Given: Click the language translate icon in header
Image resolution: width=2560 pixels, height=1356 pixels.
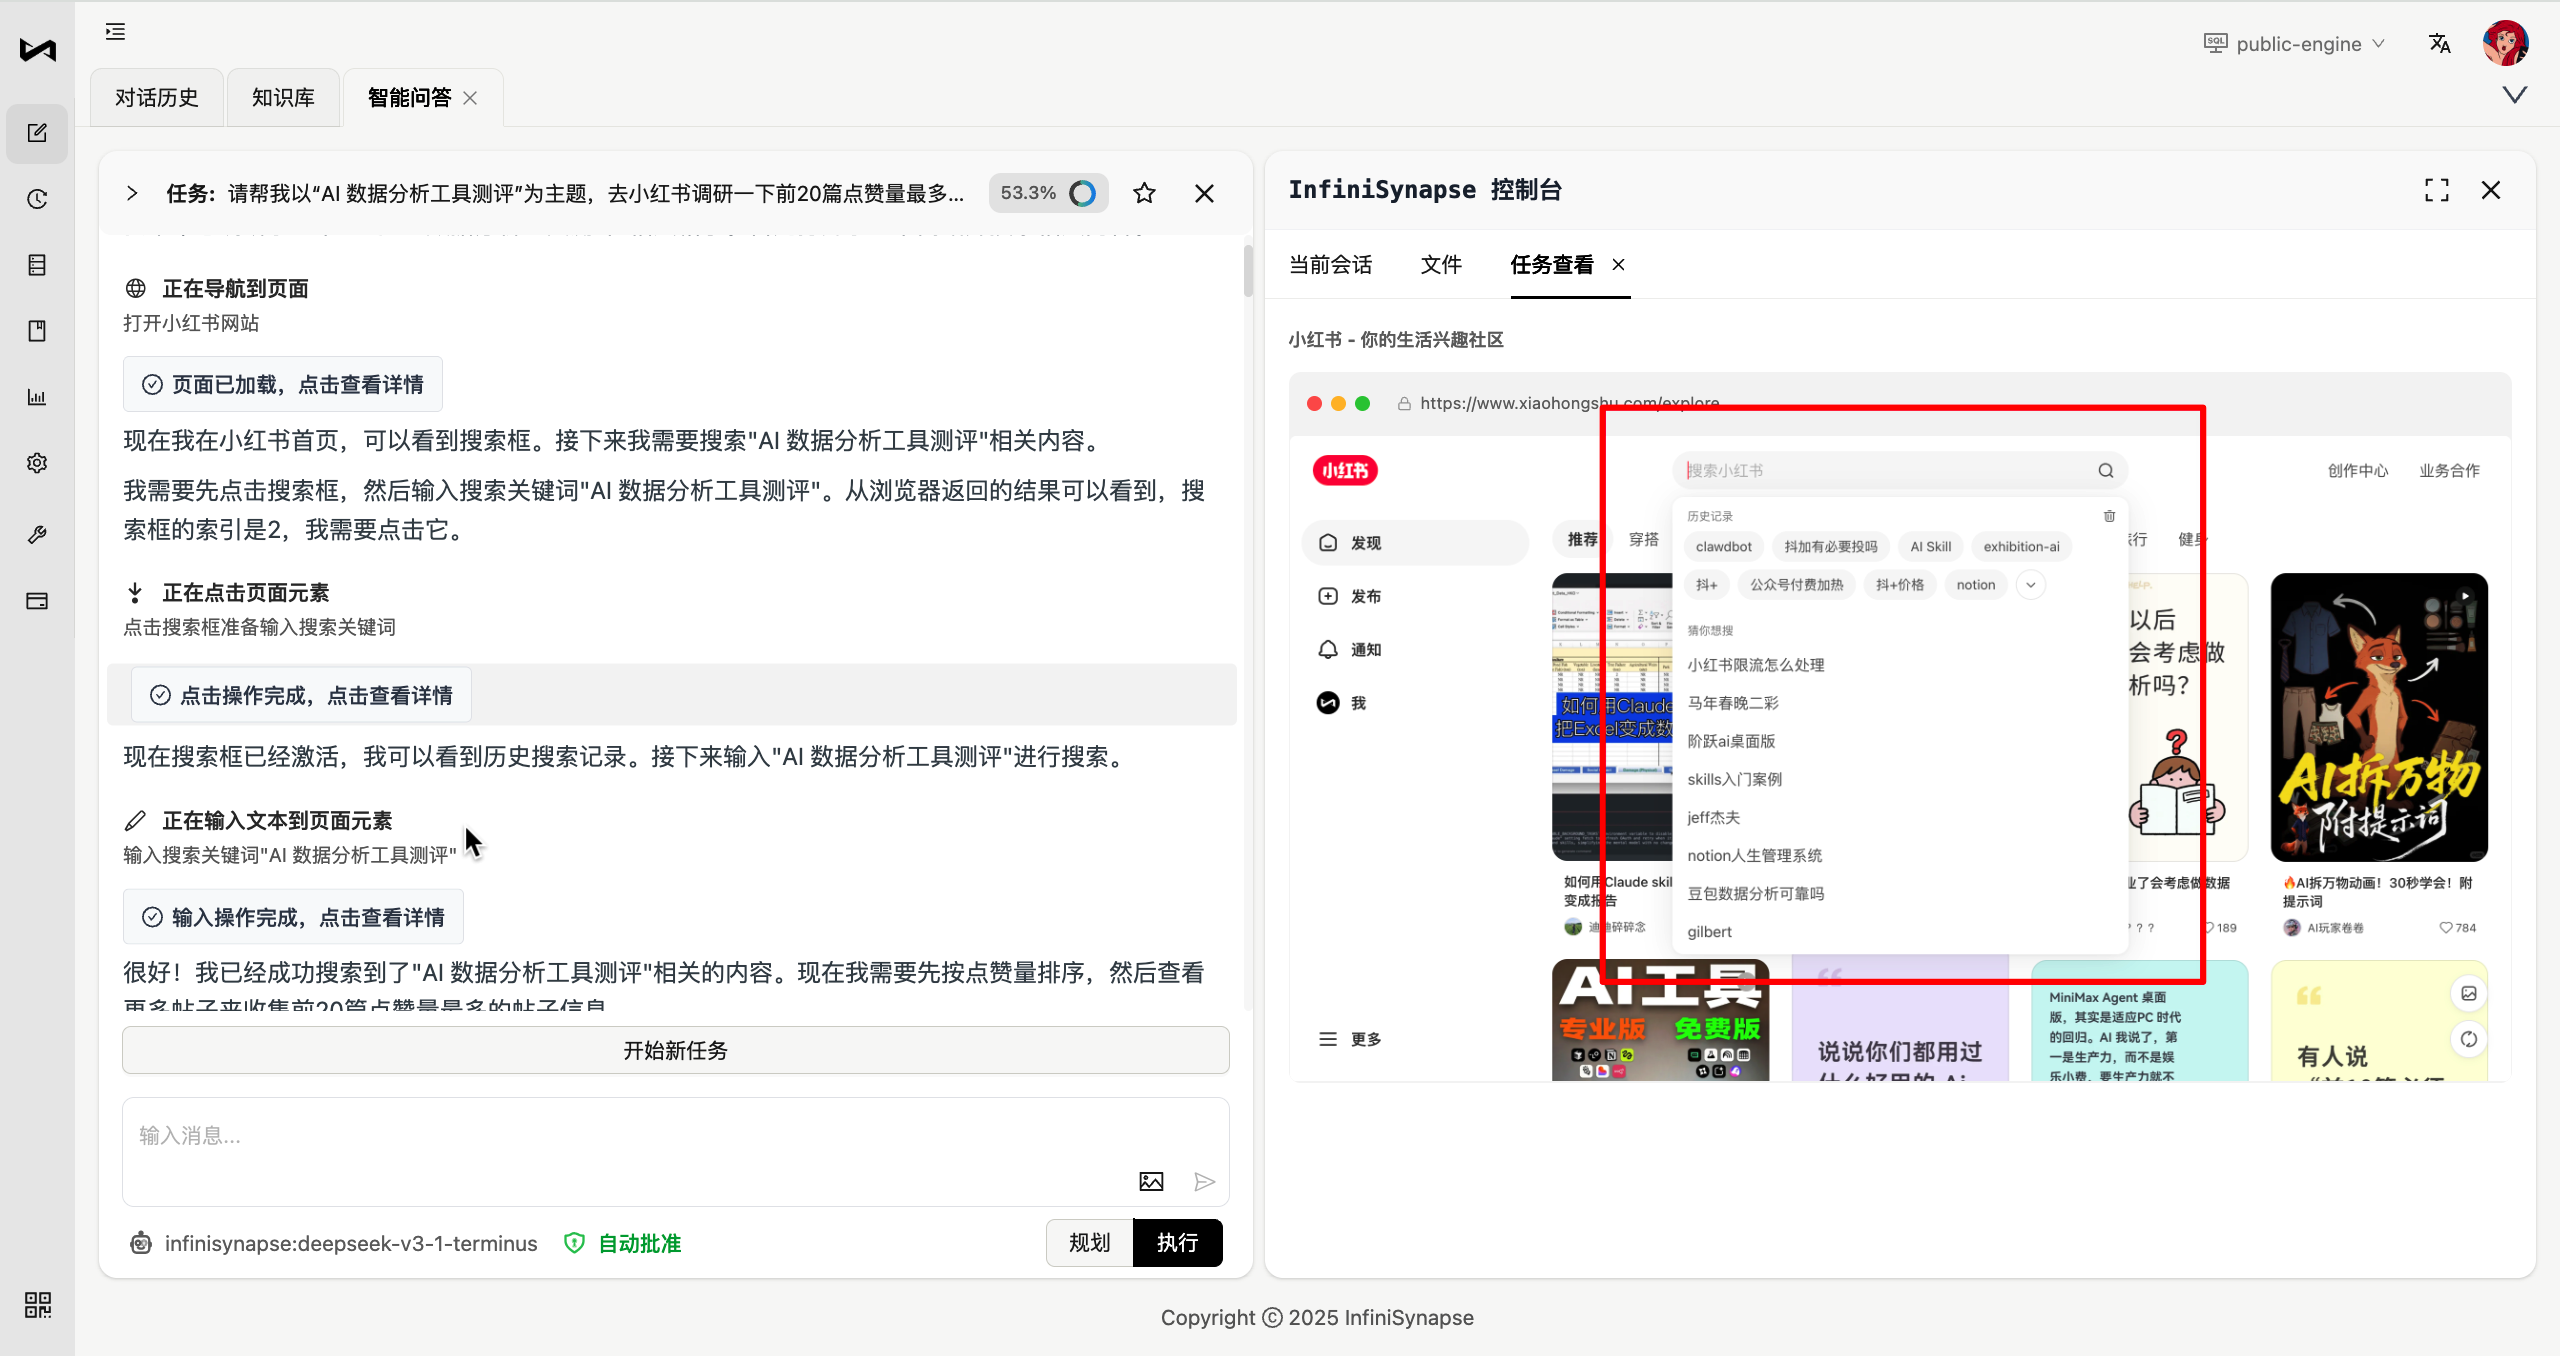Looking at the screenshot, I should point(2439,44).
